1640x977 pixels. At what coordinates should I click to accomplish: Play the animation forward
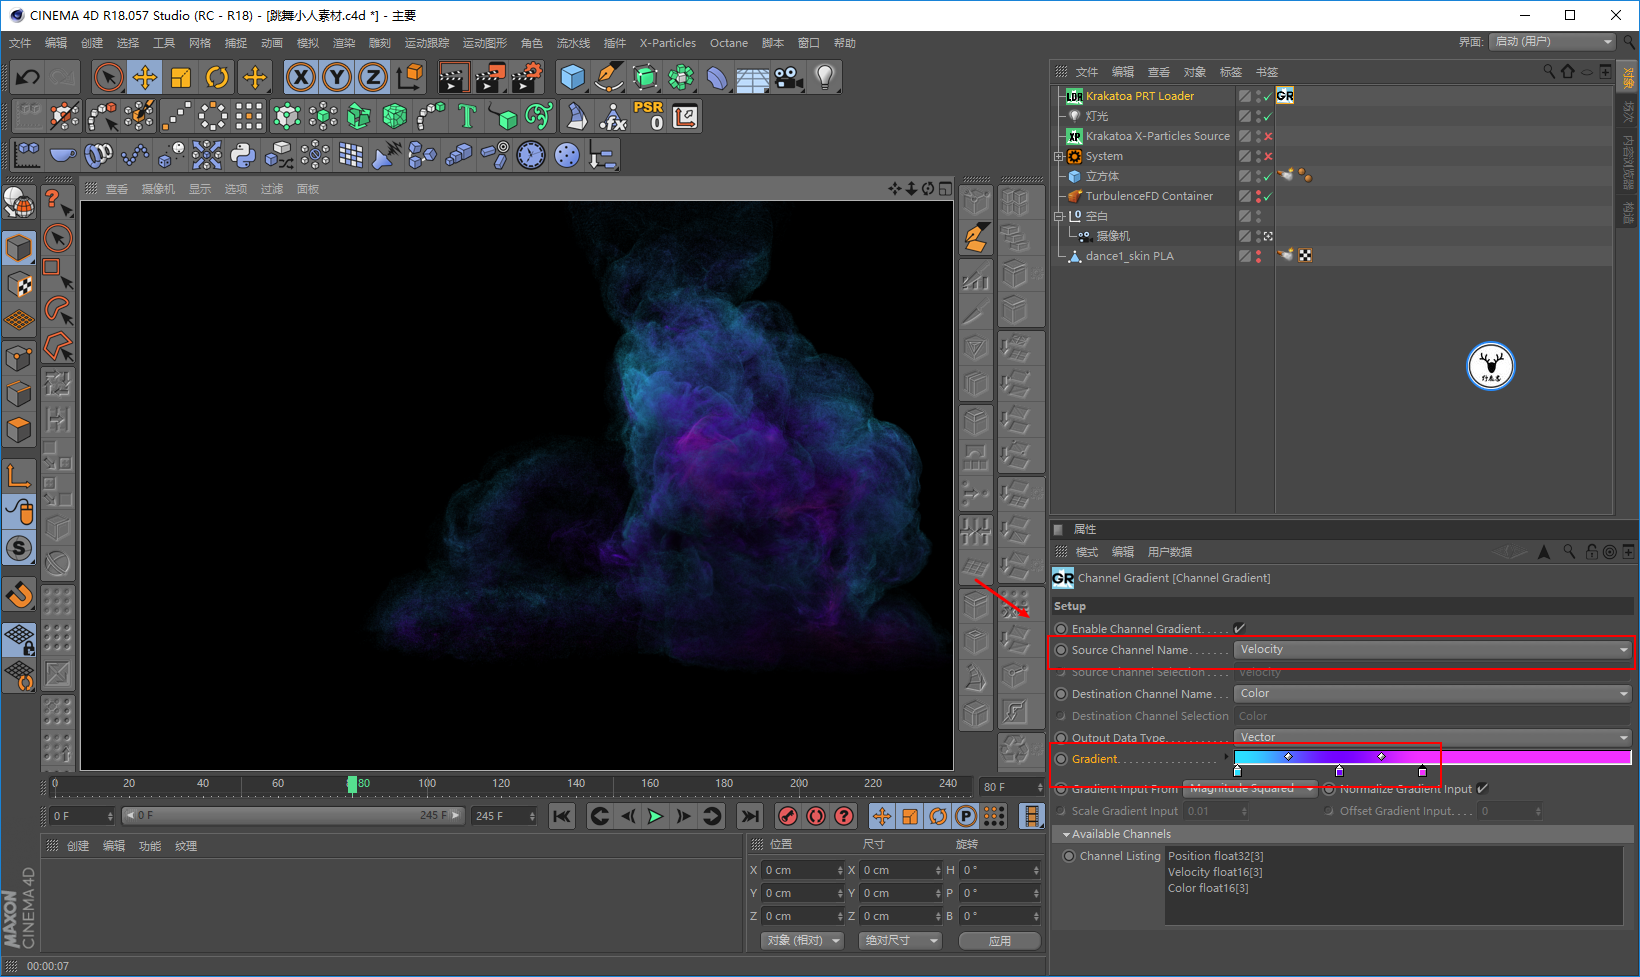655,816
